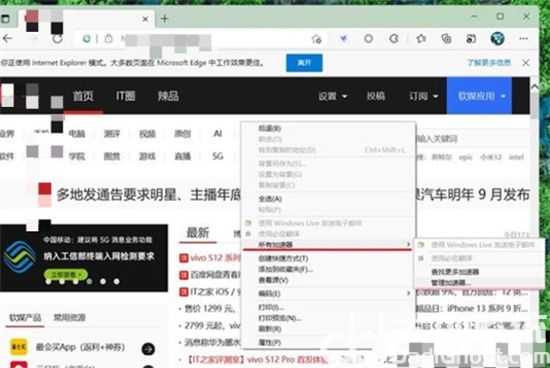This screenshot has height=368, width=550.
Task: Open the 游戏 category link
Action: [147, 156]
